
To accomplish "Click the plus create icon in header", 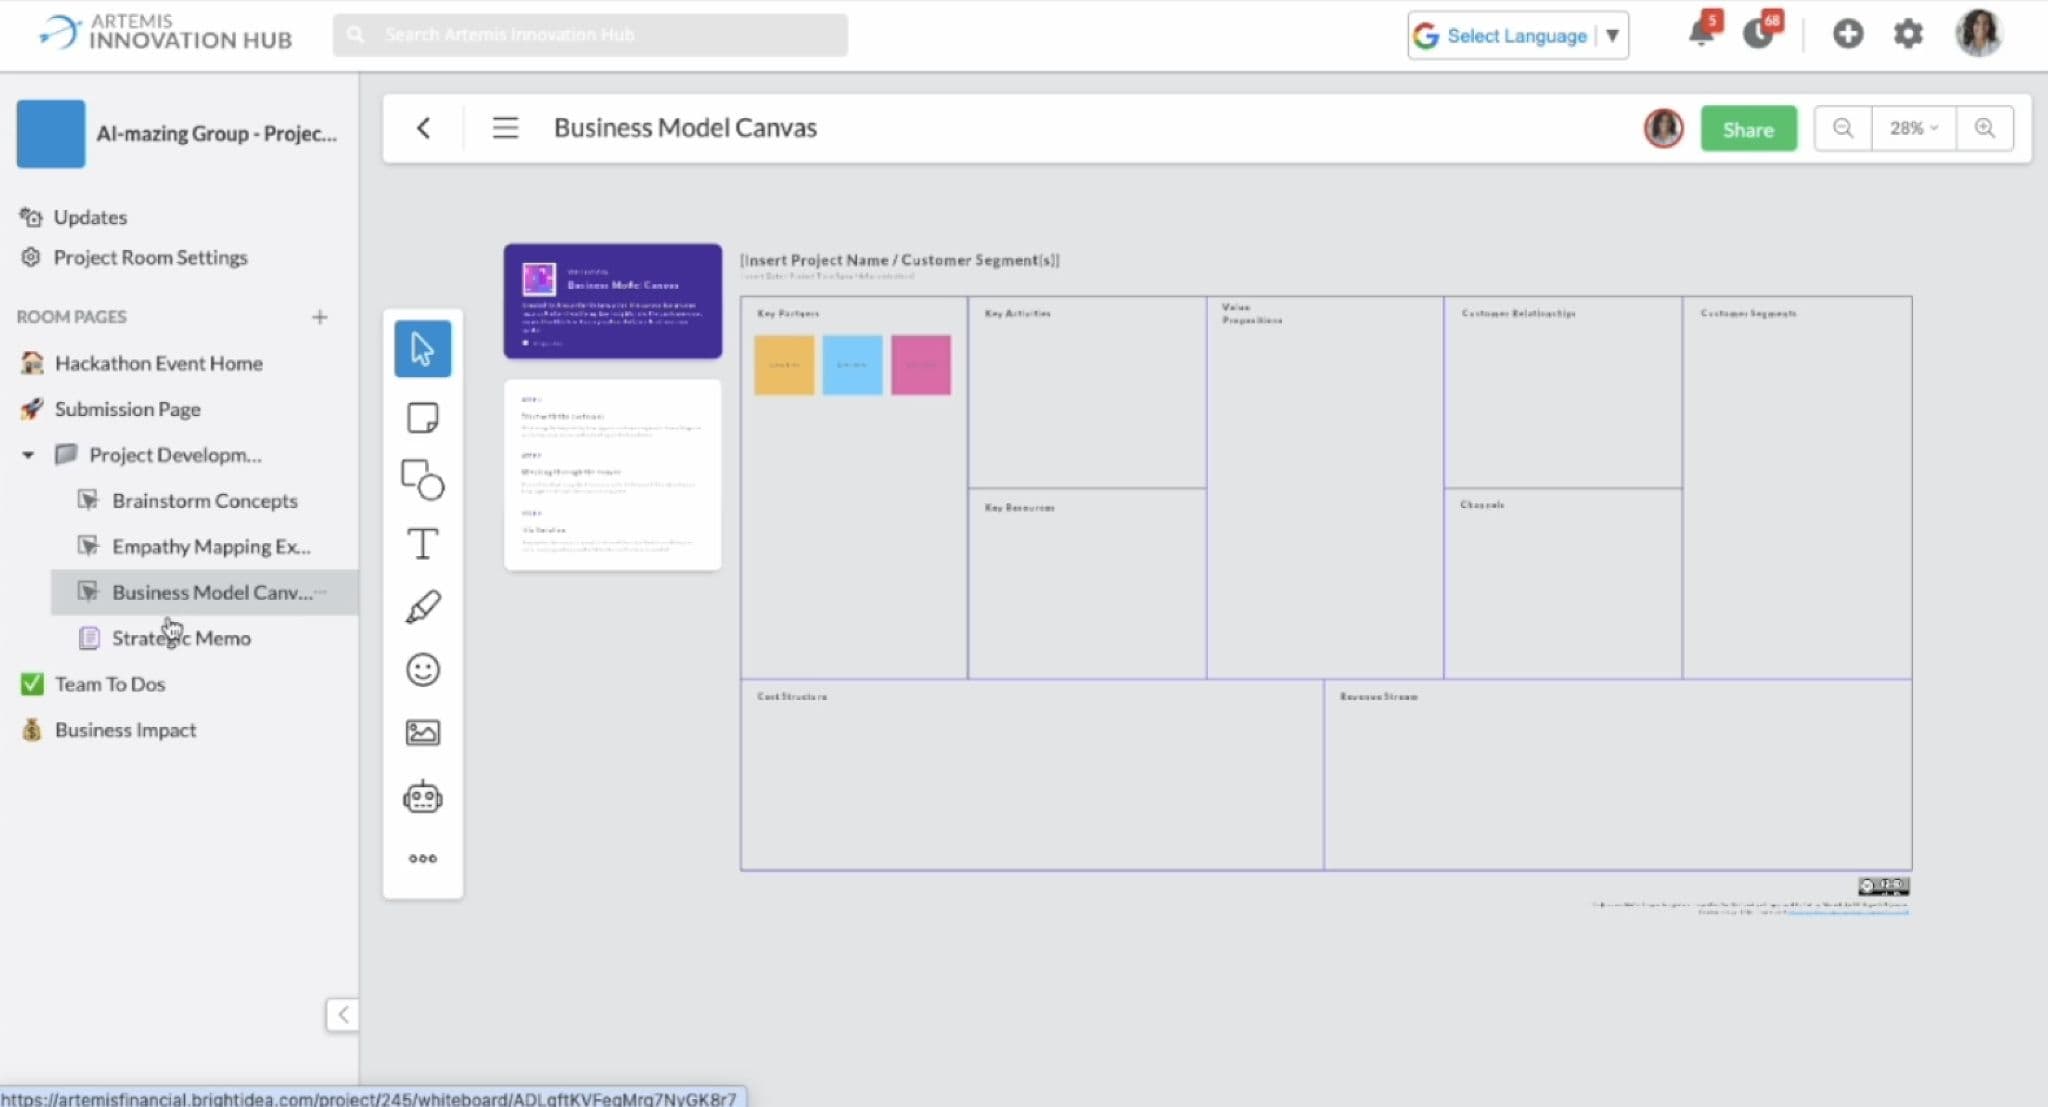I will [1848, 34].
